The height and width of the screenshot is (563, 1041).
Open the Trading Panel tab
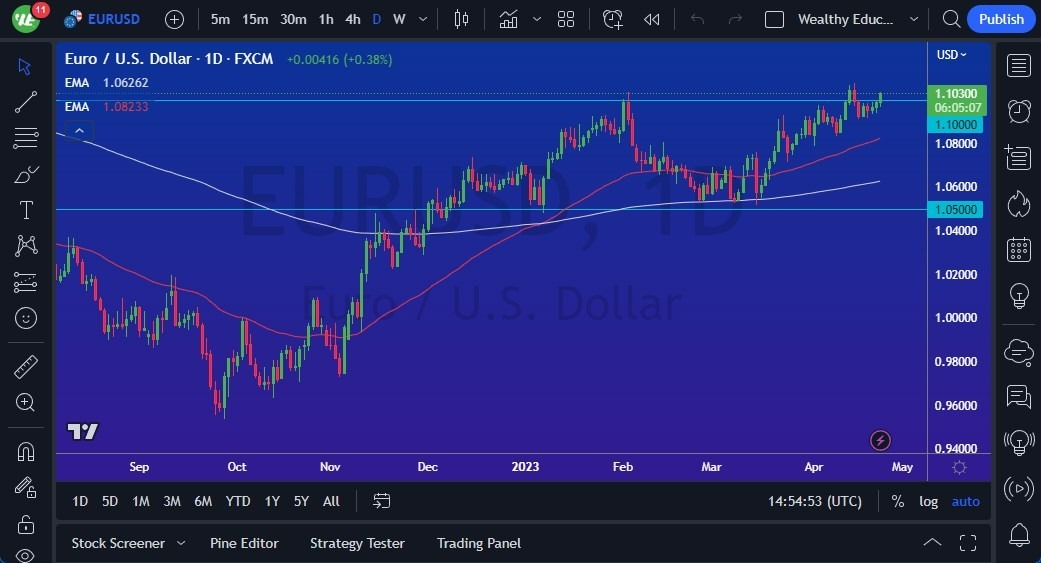coord(479,543)
